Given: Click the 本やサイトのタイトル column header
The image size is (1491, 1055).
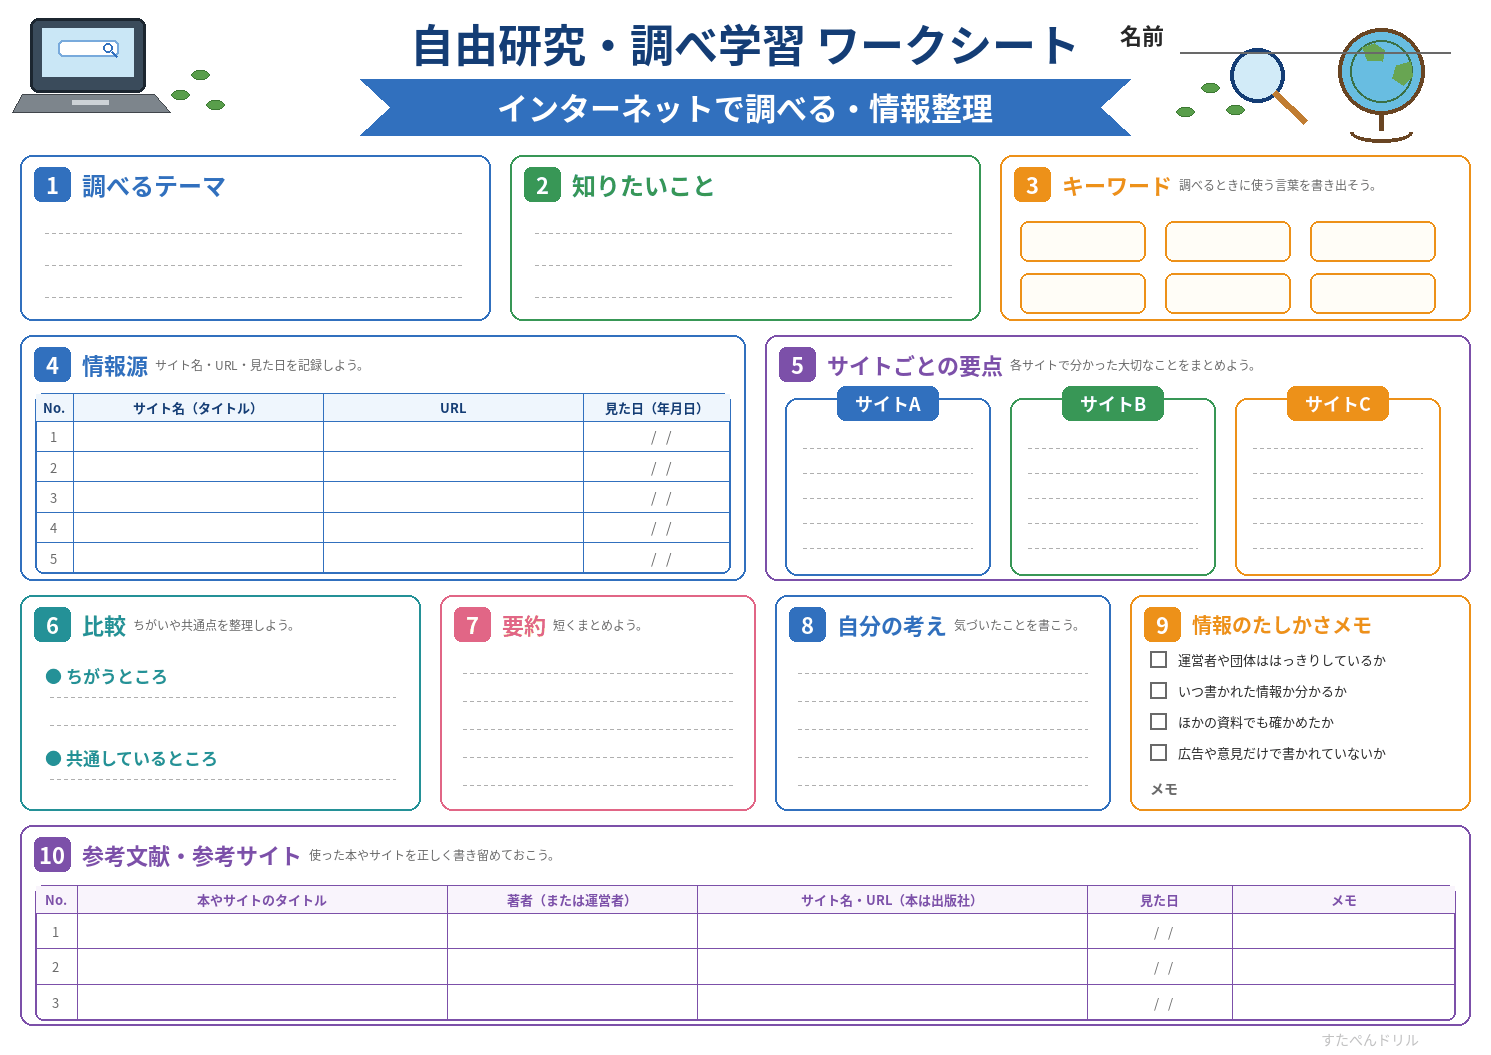Looking at the screenshot, I should pos(262,900).
